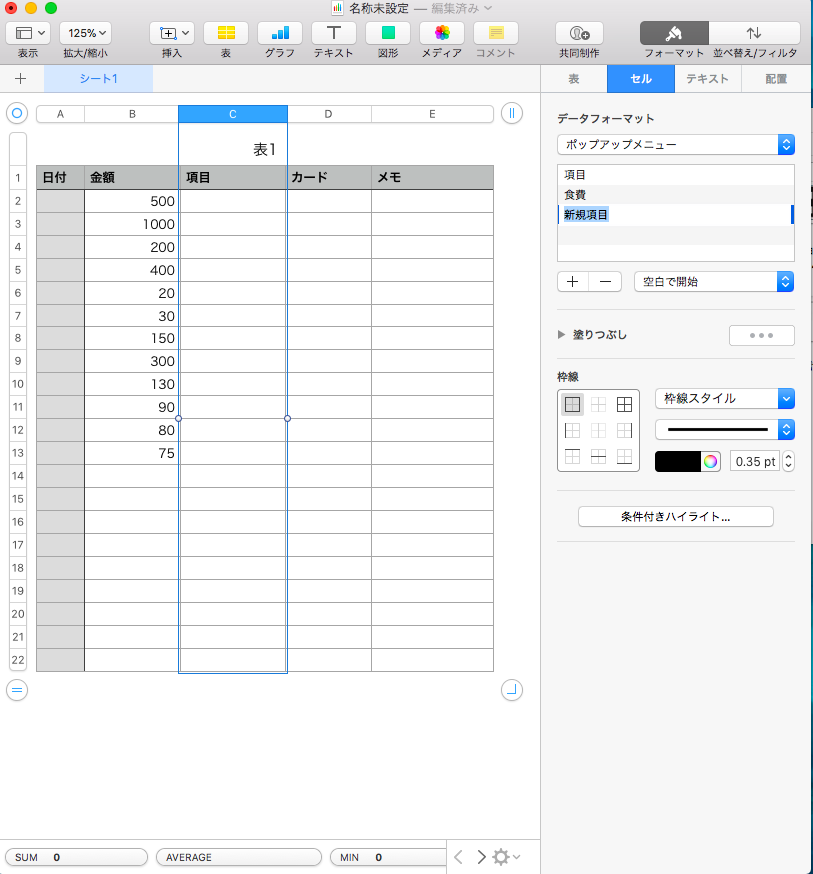The height and width of the screenshot is (874, 813).
Task: Open the ポップアップメニュー data format dropdown
Action: [x=675, y=143]
